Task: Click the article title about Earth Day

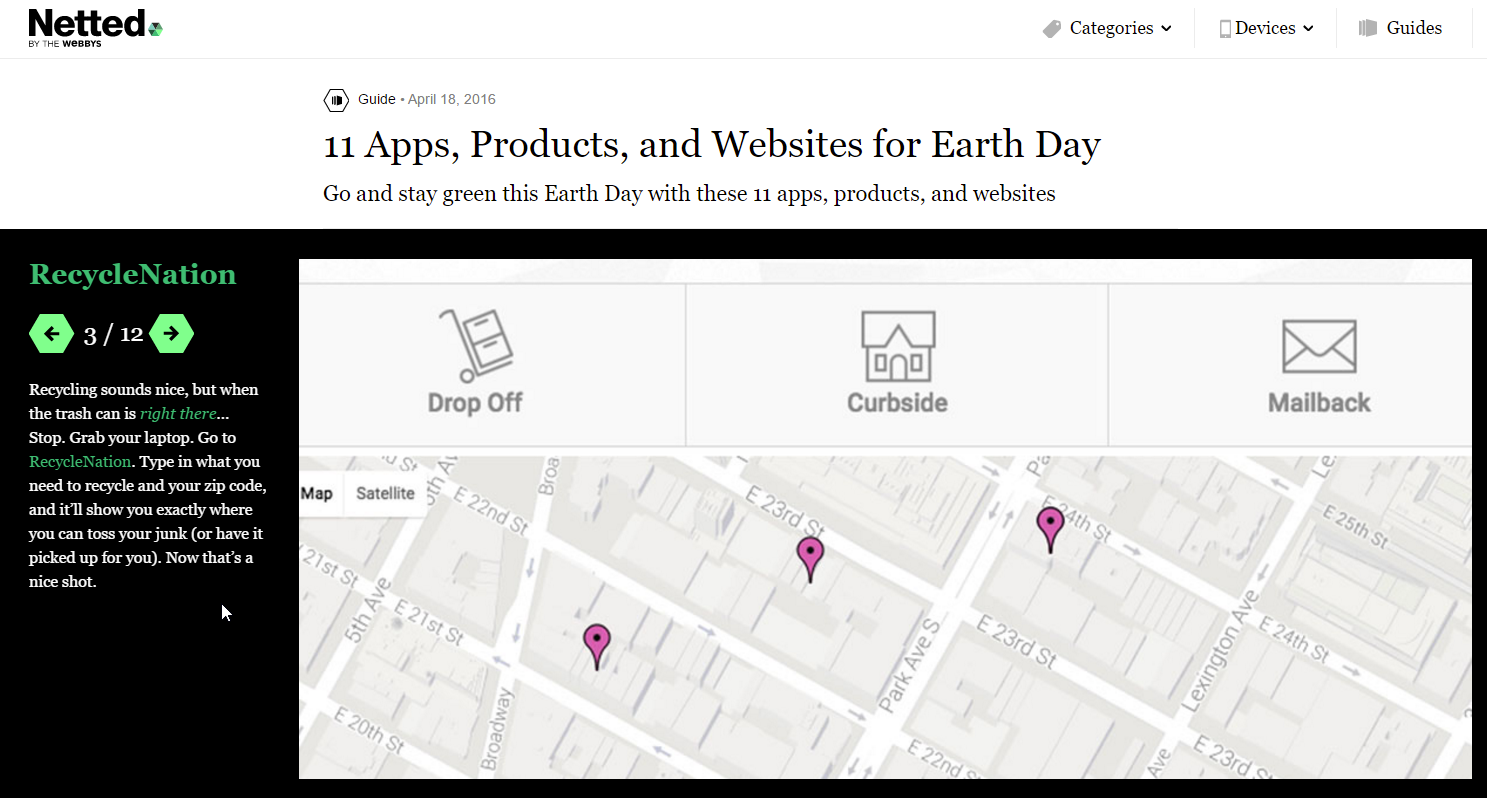Action: click(x=712, y=146)
